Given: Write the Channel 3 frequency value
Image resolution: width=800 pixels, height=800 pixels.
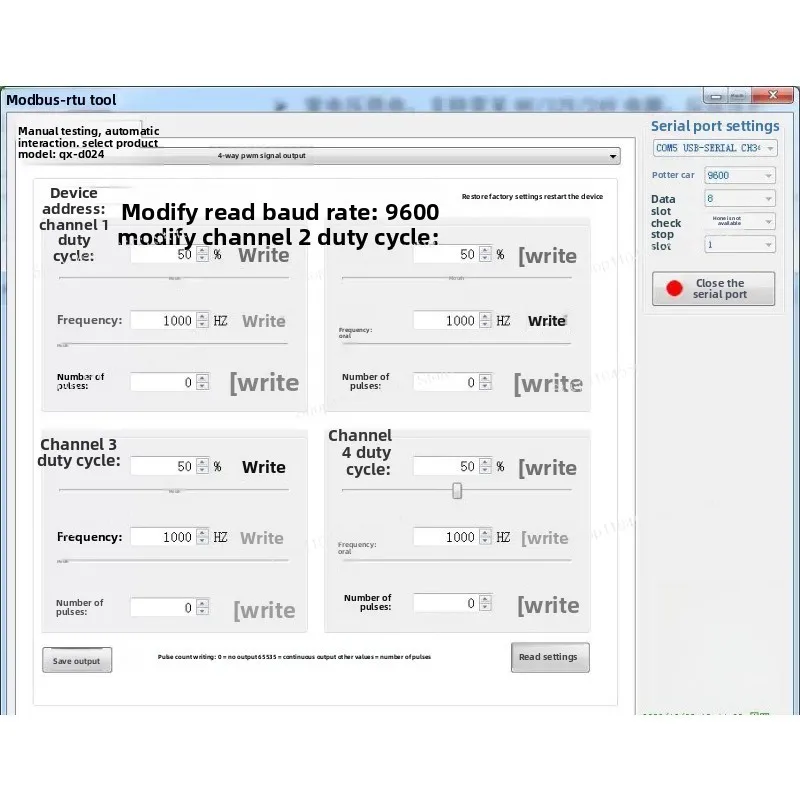Looking at the screenshot, I should (x=262, y=538).
